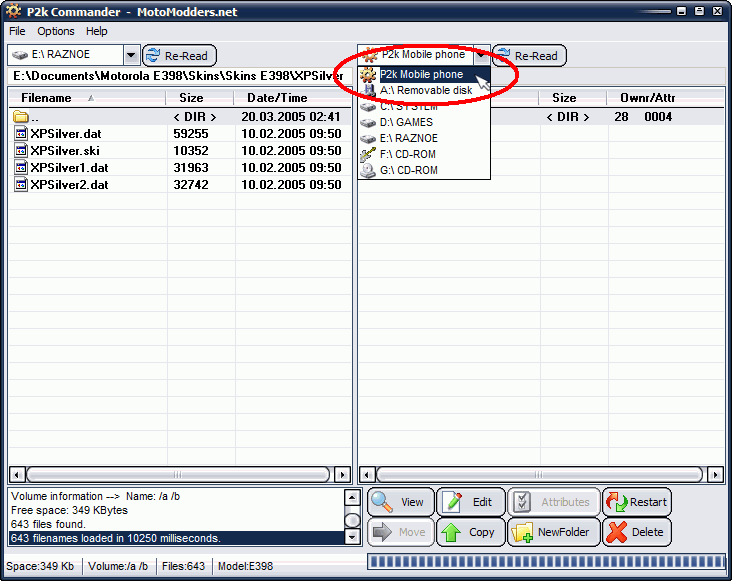This screenshot has width=732, height=581.
Task: Click the red X icon on Delete button
Action: [x=617, y=532]
